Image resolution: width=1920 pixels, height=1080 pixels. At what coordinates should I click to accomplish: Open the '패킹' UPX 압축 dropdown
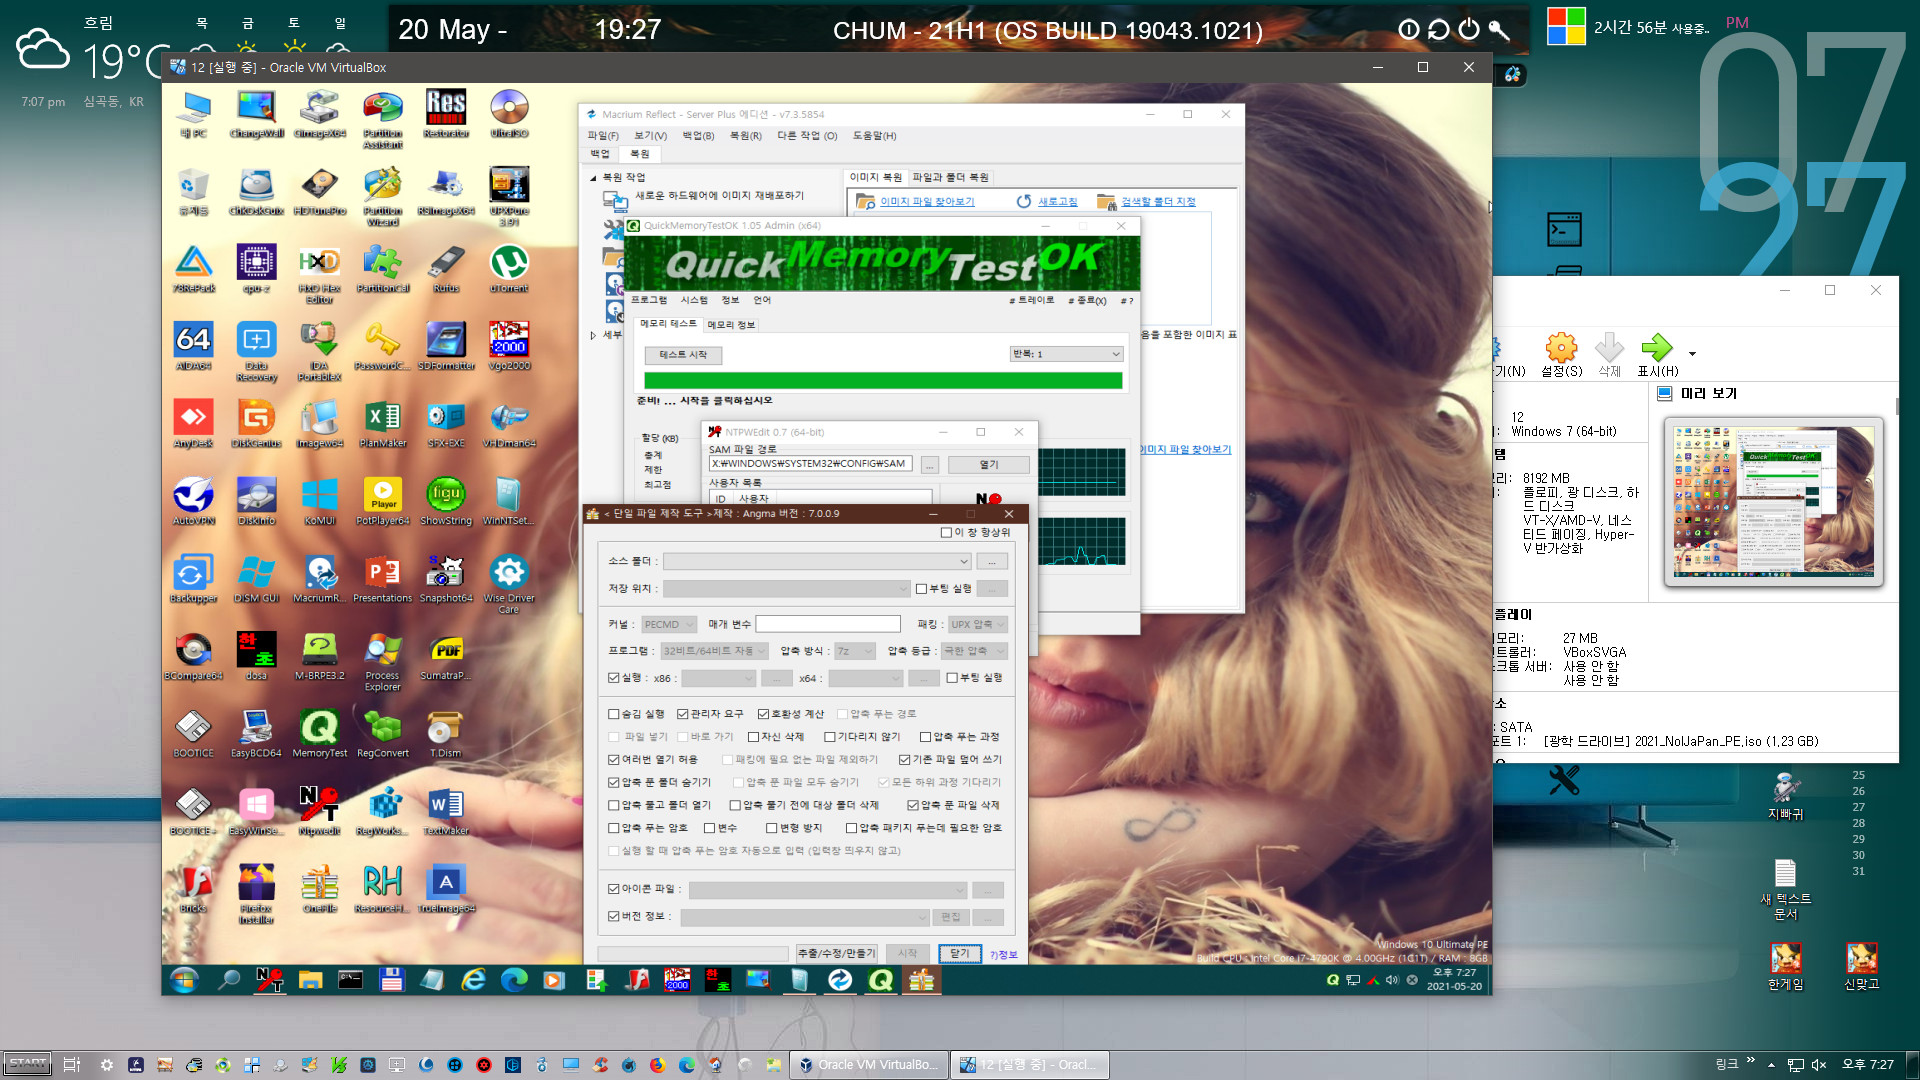point(977,625)
